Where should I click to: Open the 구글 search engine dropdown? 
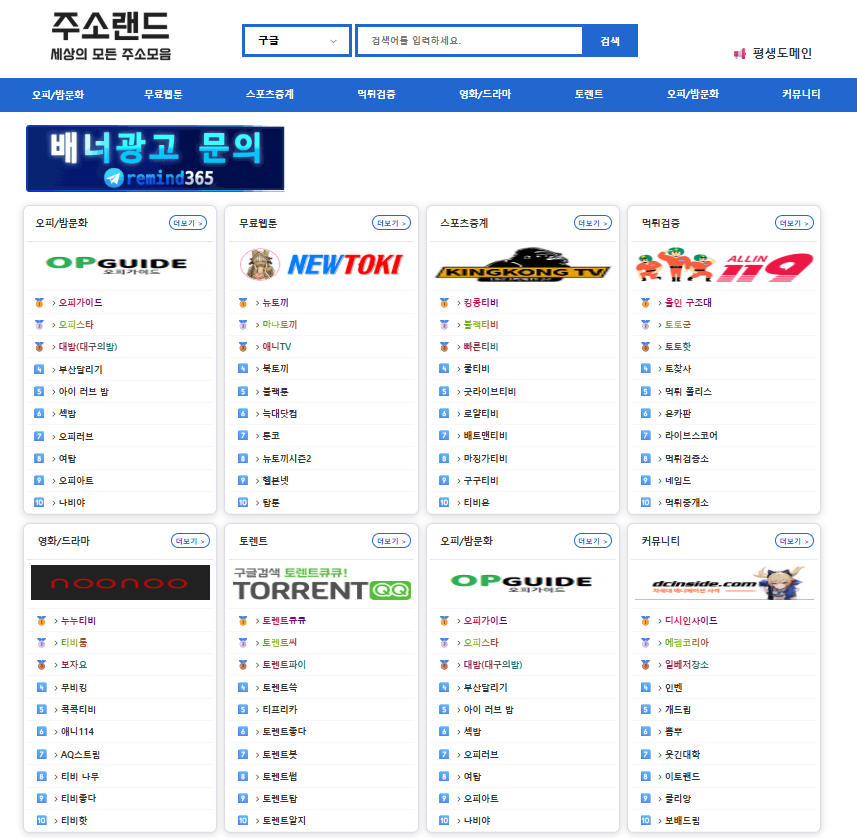pyautogui.click(x=297, y=40)
